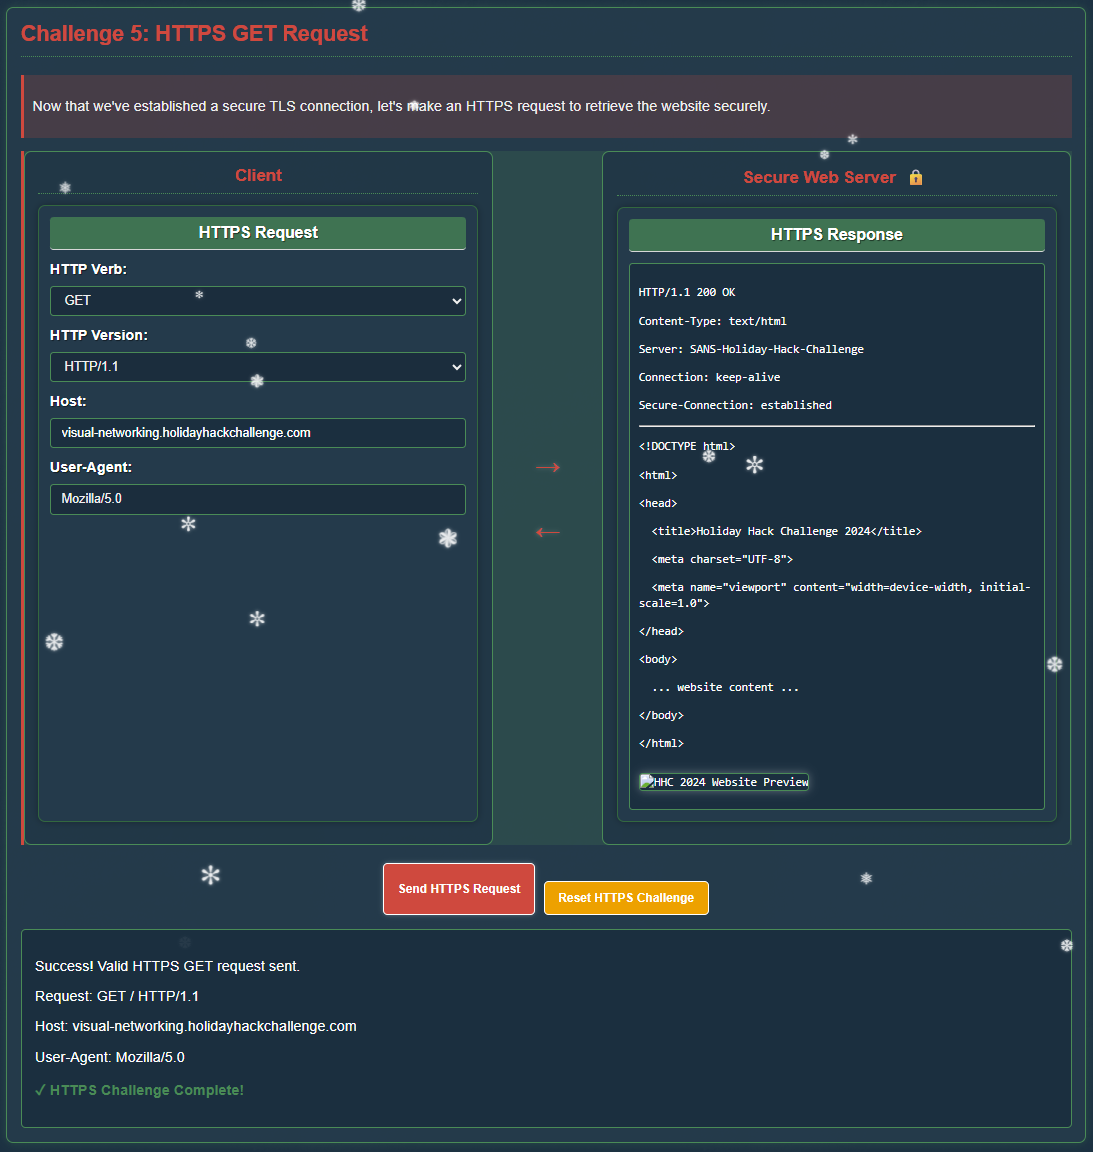Click the Challenge 5: HTTPS GET Request title
Screen dimensions: 1093x1152
tap(194, 33)
